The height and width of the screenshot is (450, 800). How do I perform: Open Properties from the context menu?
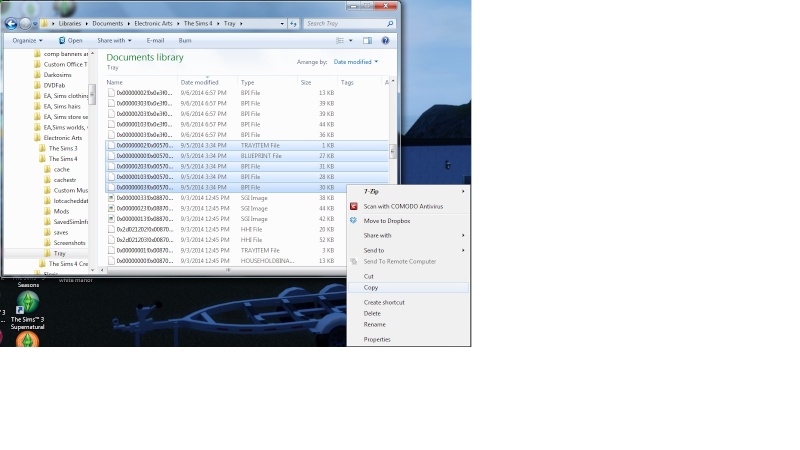[x=409, y=339]
